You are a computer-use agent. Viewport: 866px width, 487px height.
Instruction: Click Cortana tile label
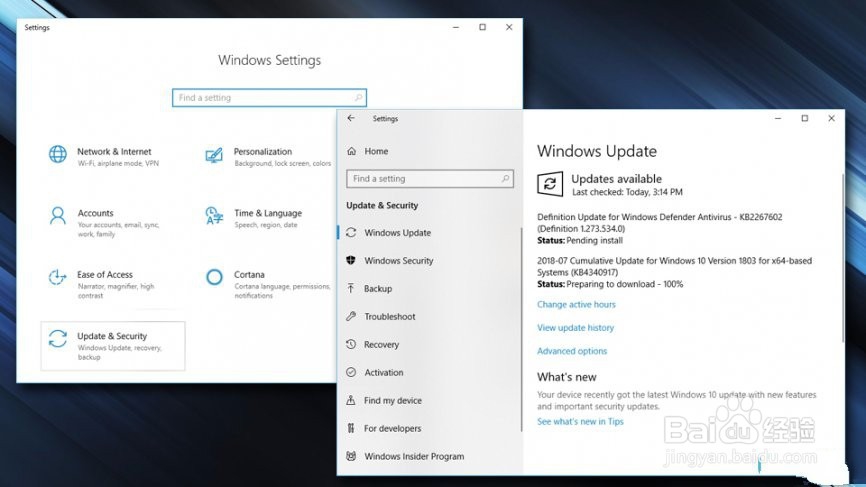pyautogui.click(x=249, y=274)
